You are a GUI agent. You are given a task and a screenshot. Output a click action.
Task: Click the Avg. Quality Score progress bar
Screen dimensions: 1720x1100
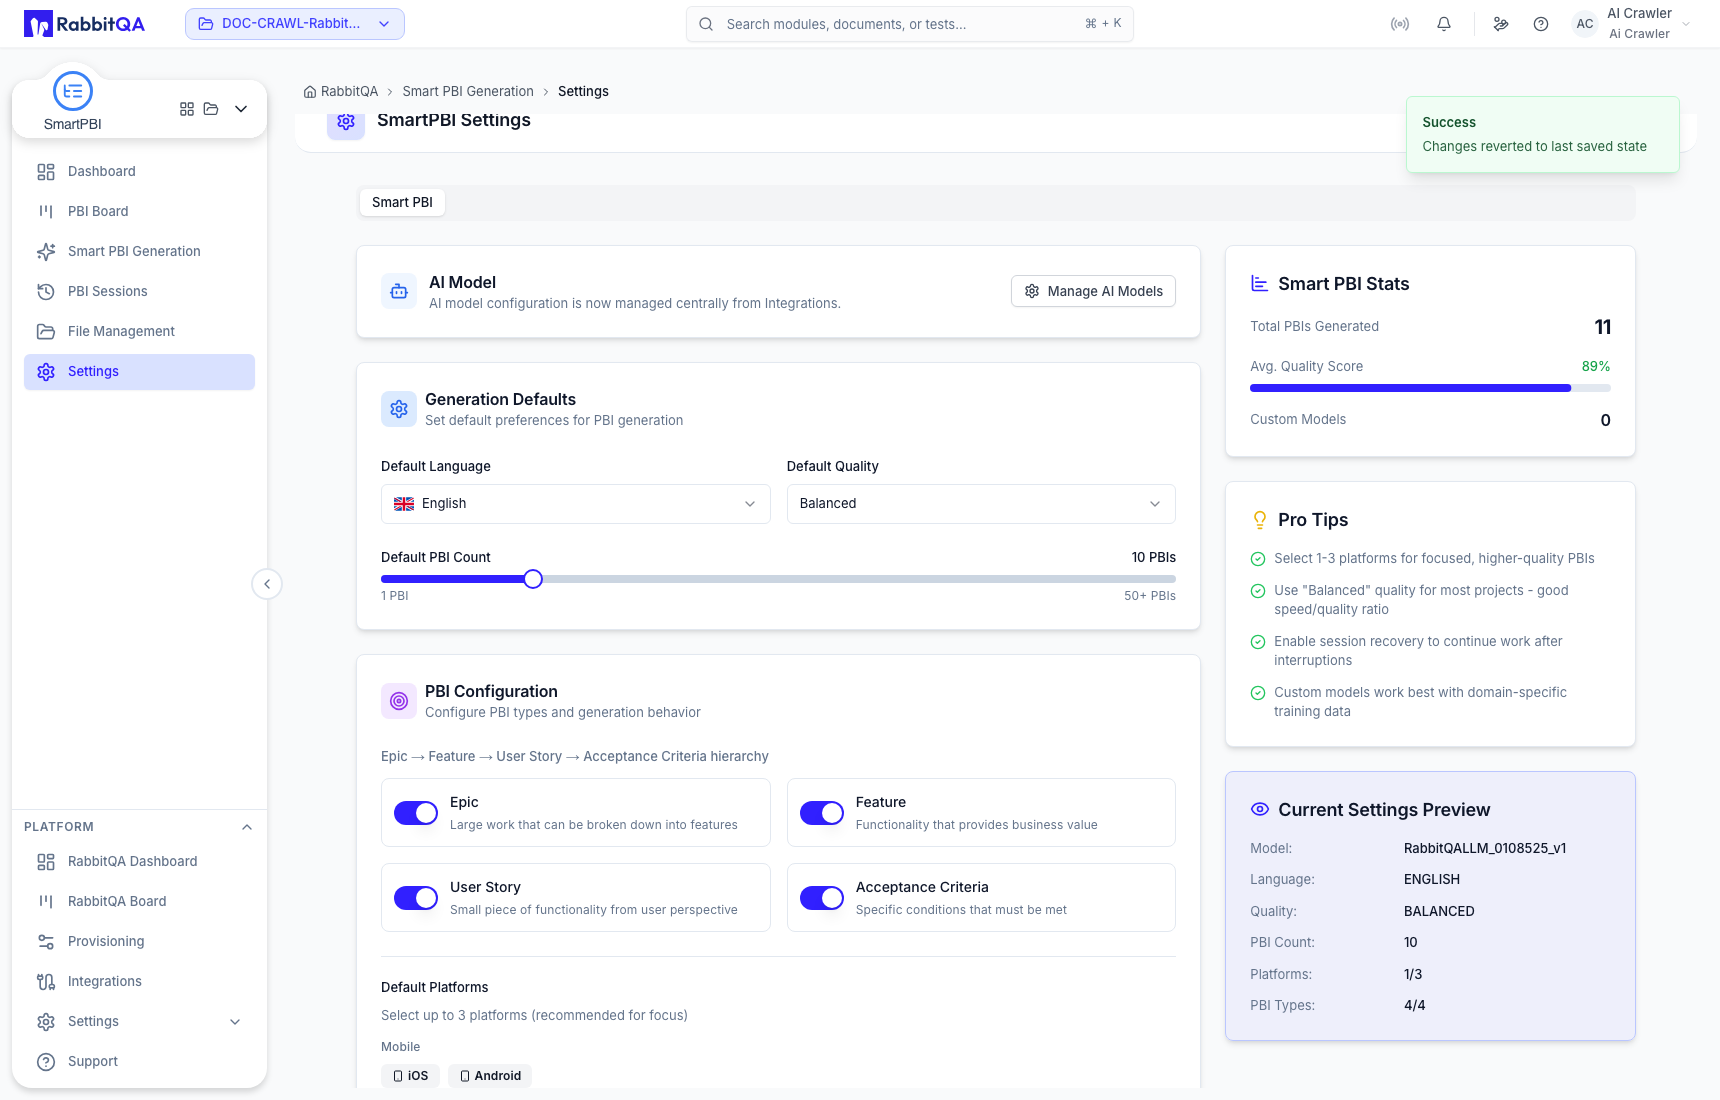tap(1430, 388)
